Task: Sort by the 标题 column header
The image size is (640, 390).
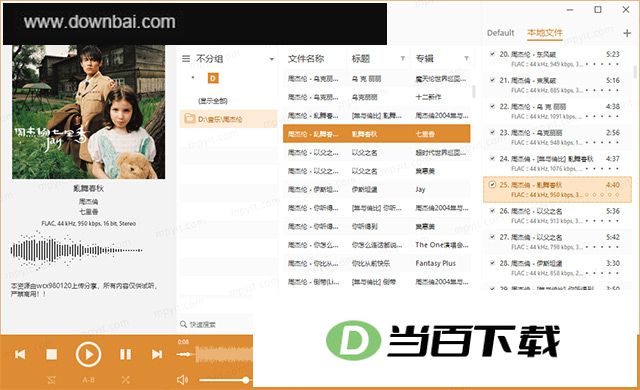Action: coord(361,59)
